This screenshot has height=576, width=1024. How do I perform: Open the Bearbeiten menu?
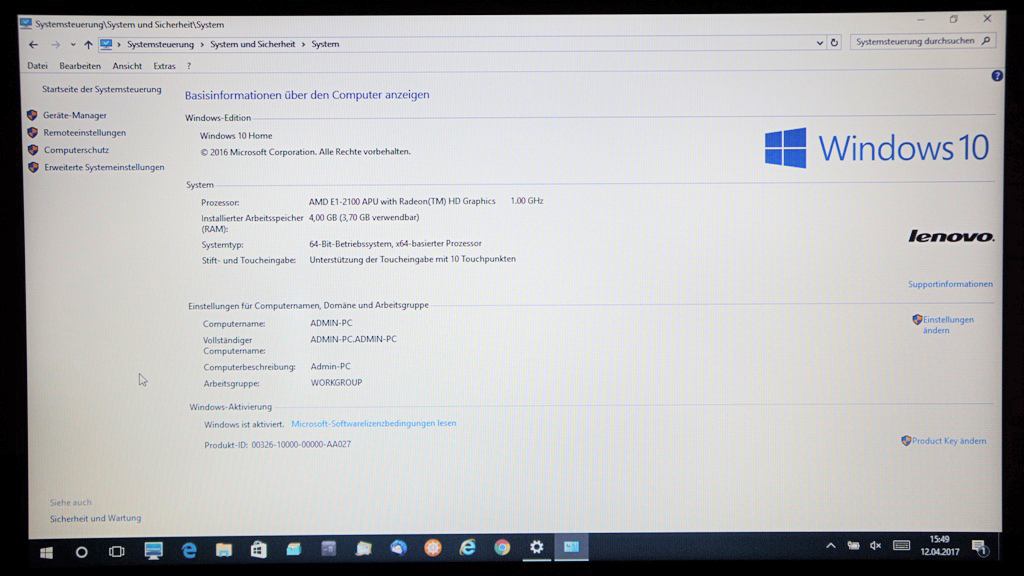(x=80, y=66)
